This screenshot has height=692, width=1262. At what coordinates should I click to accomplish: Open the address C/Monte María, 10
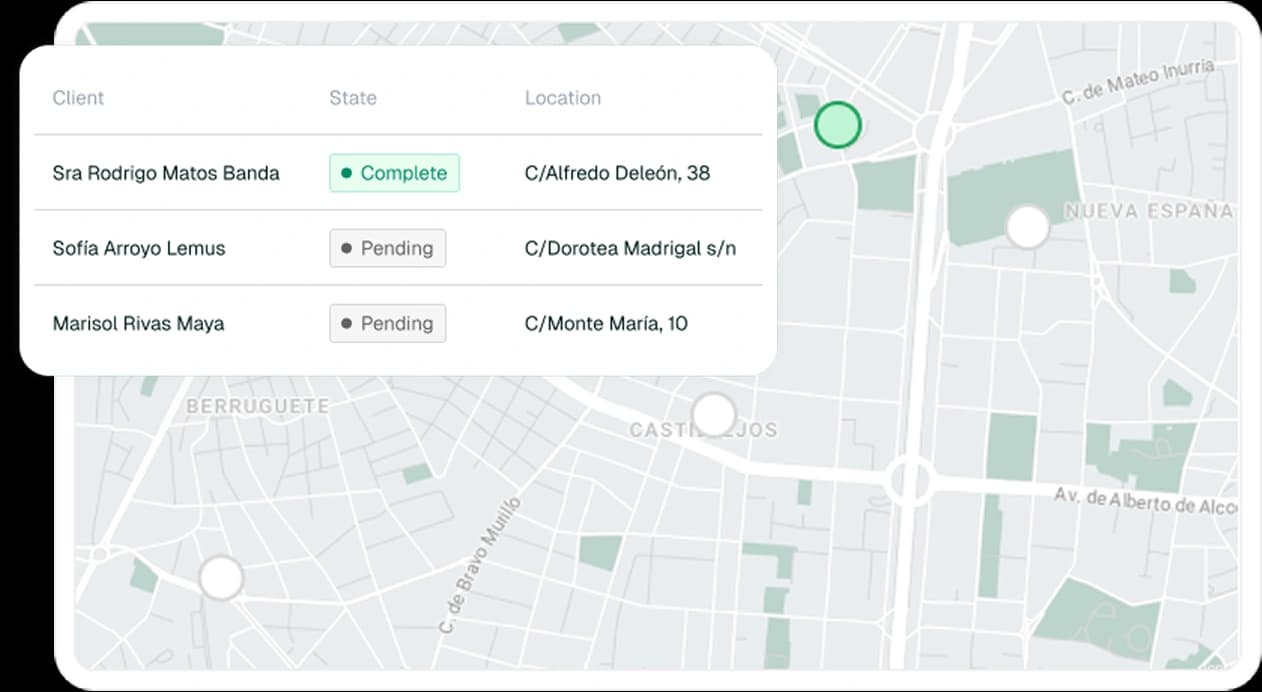607,323
